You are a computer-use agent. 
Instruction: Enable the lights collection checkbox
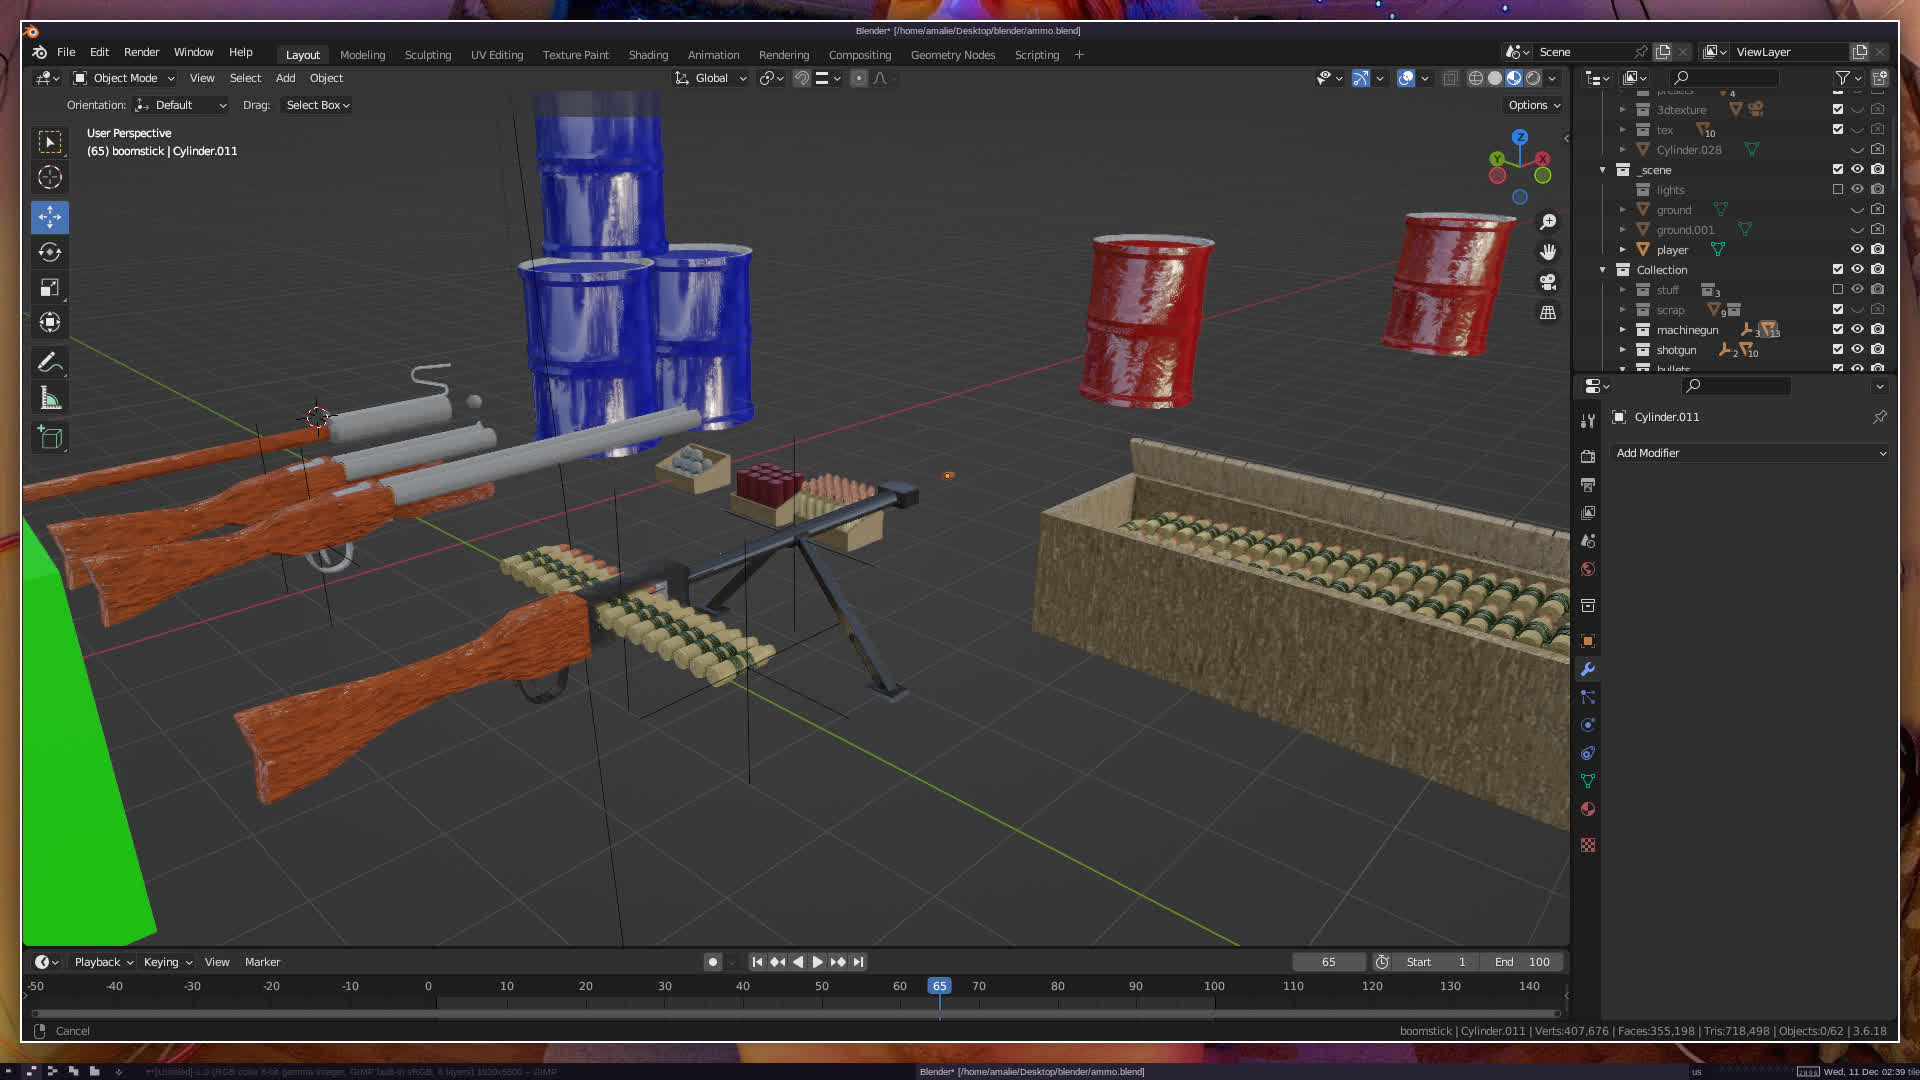(1838, 189)
